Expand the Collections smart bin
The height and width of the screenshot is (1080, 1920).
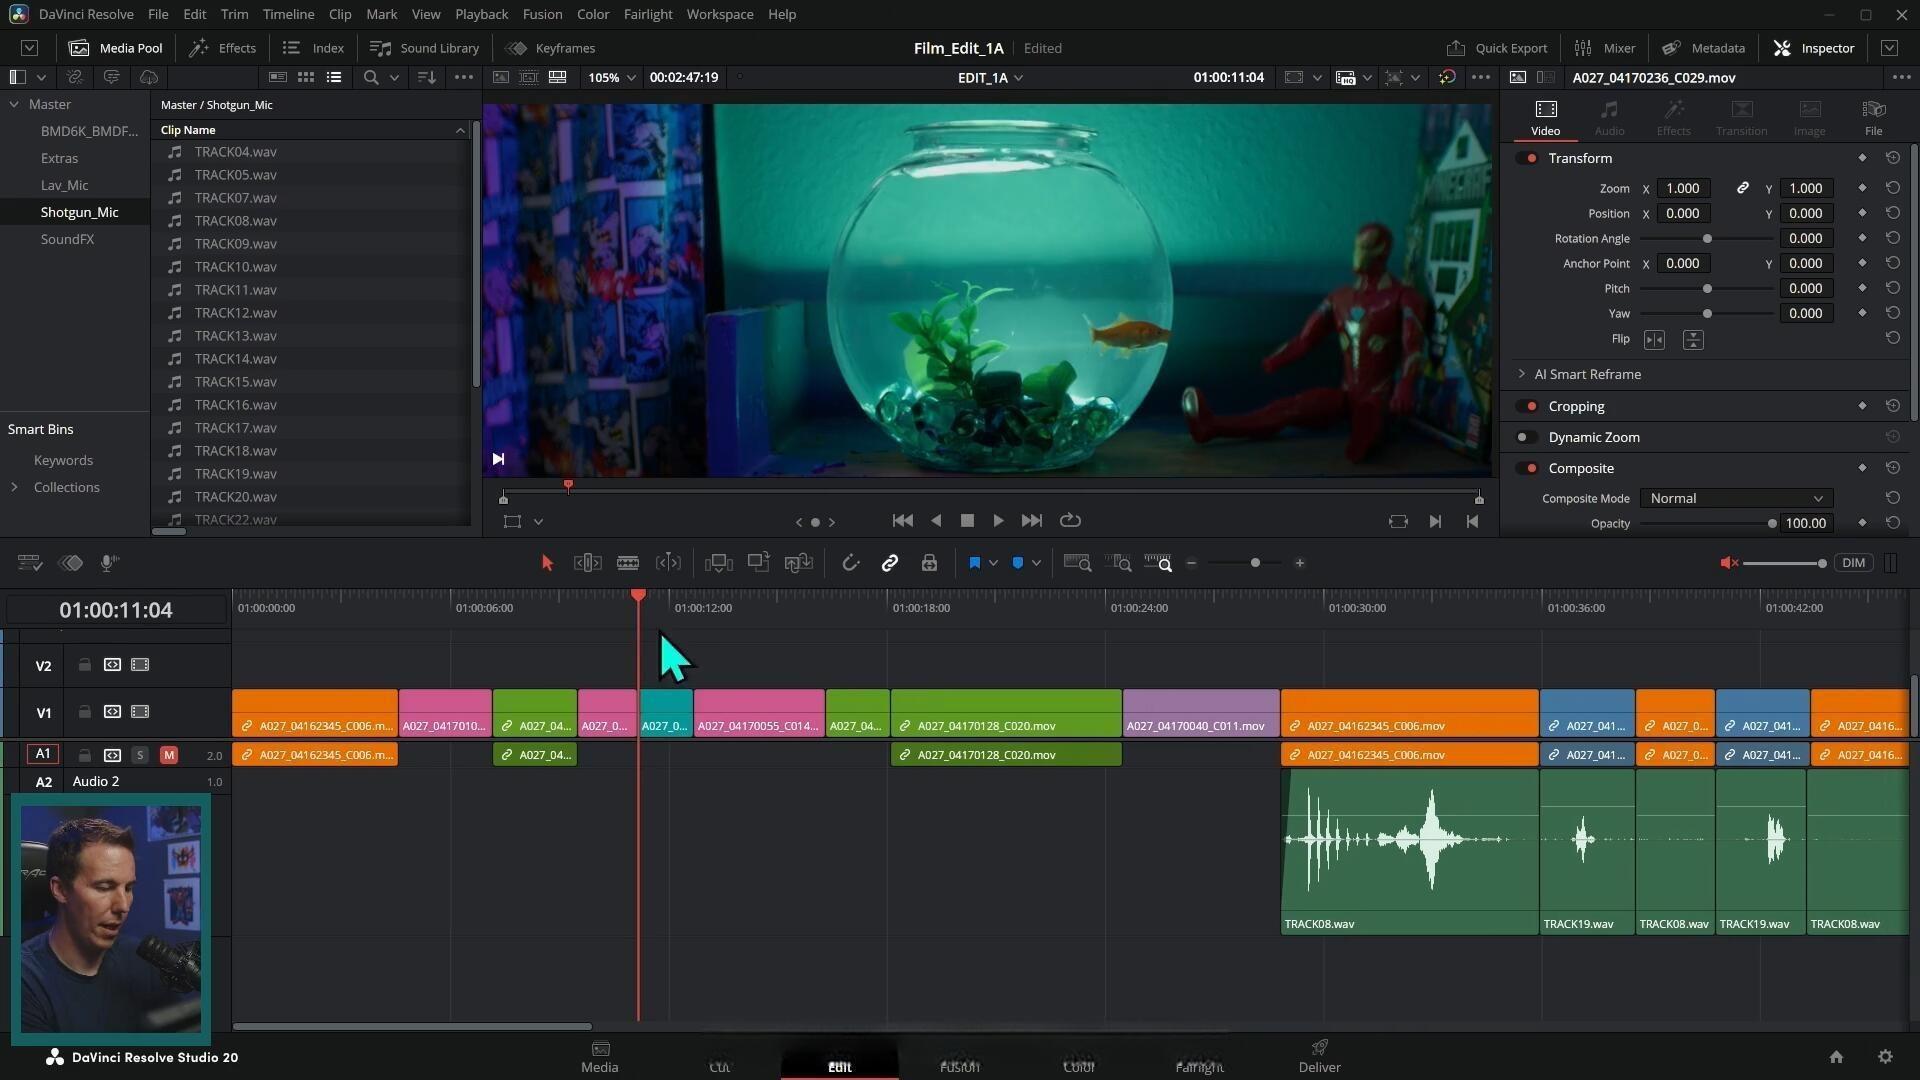point(14,487)
